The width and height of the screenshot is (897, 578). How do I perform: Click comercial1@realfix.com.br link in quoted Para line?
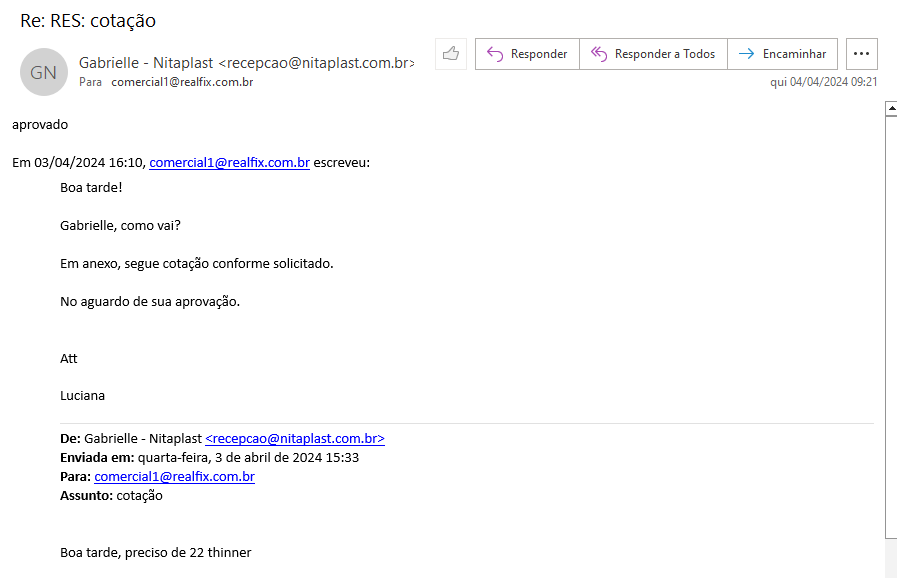pyautogui.click(x=174, y=476)
